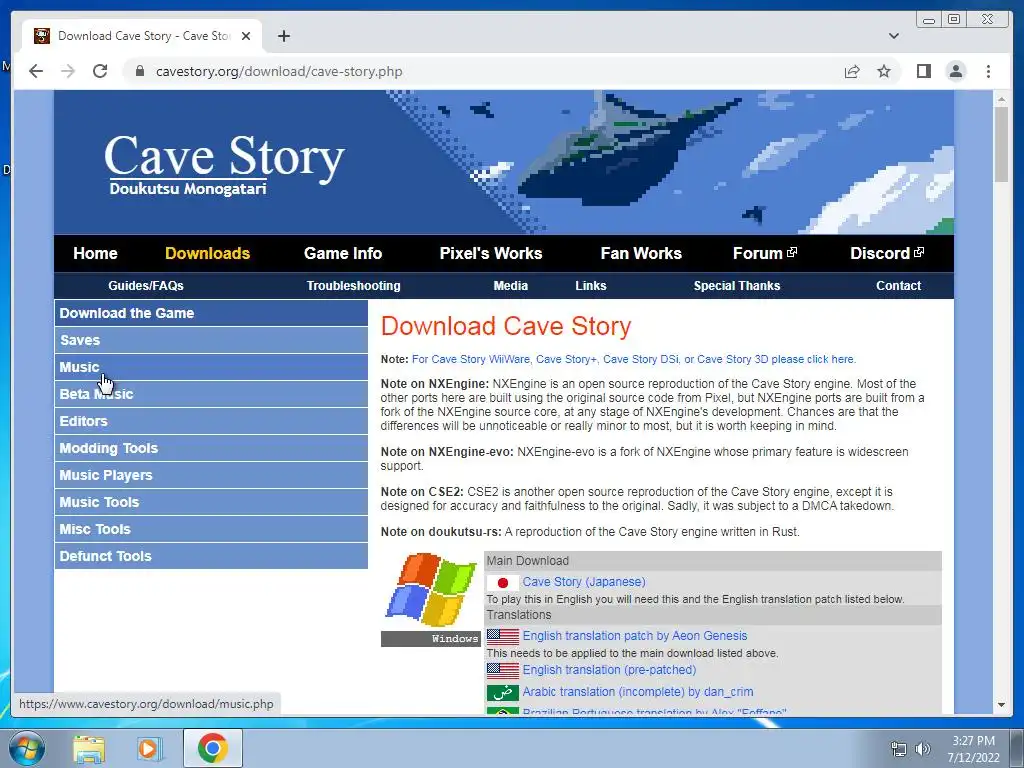Click the Japanese flag icon
The height and width of the screenshot is (768, 1024).
tap(503, 582)
